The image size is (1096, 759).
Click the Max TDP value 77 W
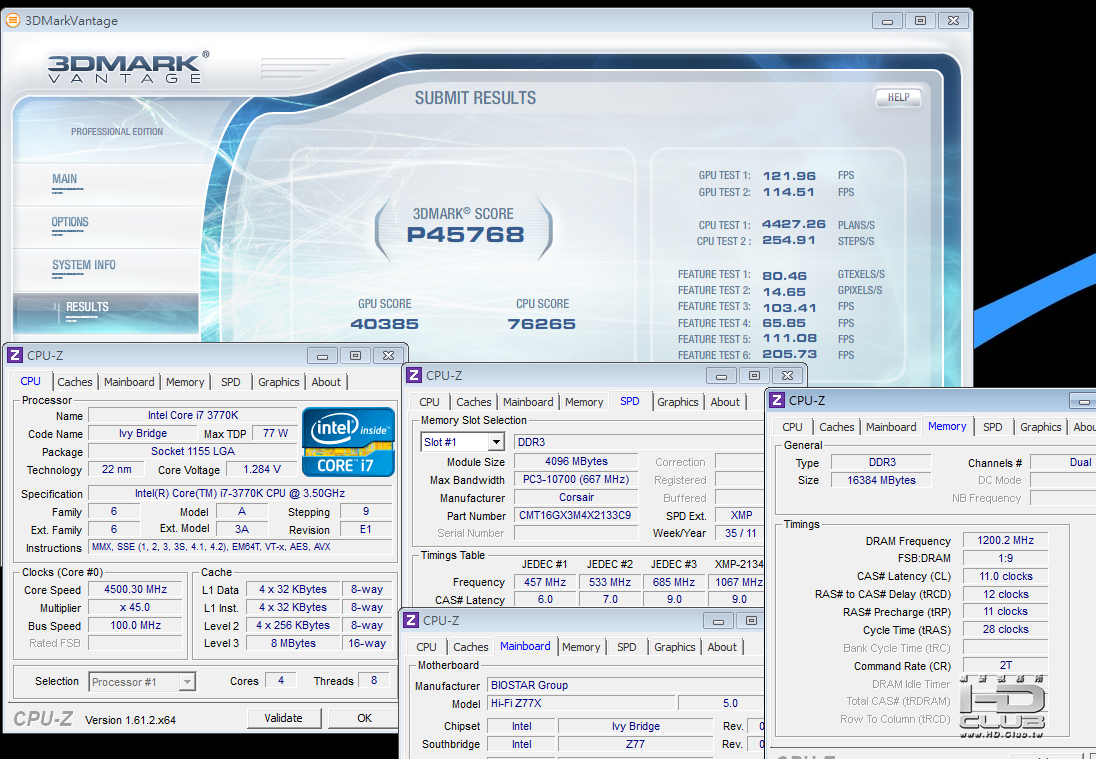tap(275, 433)
